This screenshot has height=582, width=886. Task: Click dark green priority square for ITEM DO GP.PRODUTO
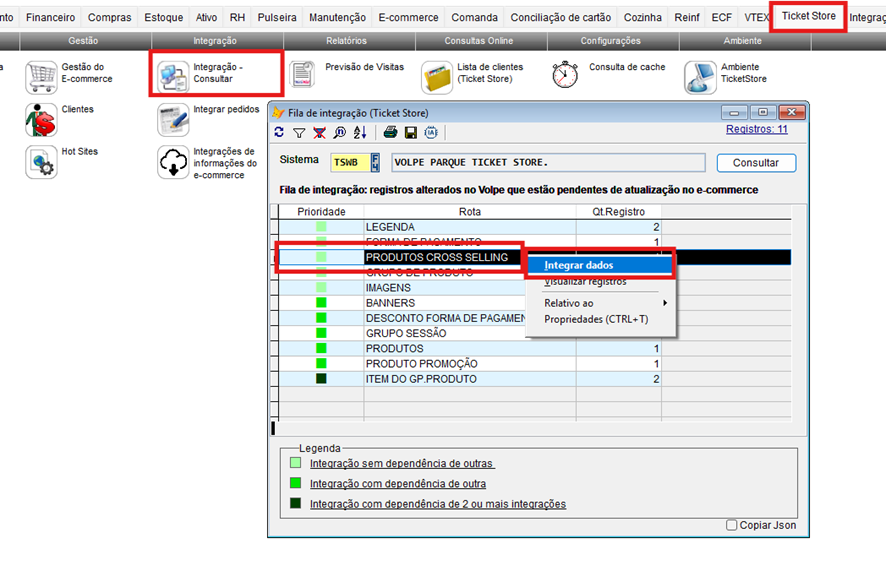(x=321, y=379)
